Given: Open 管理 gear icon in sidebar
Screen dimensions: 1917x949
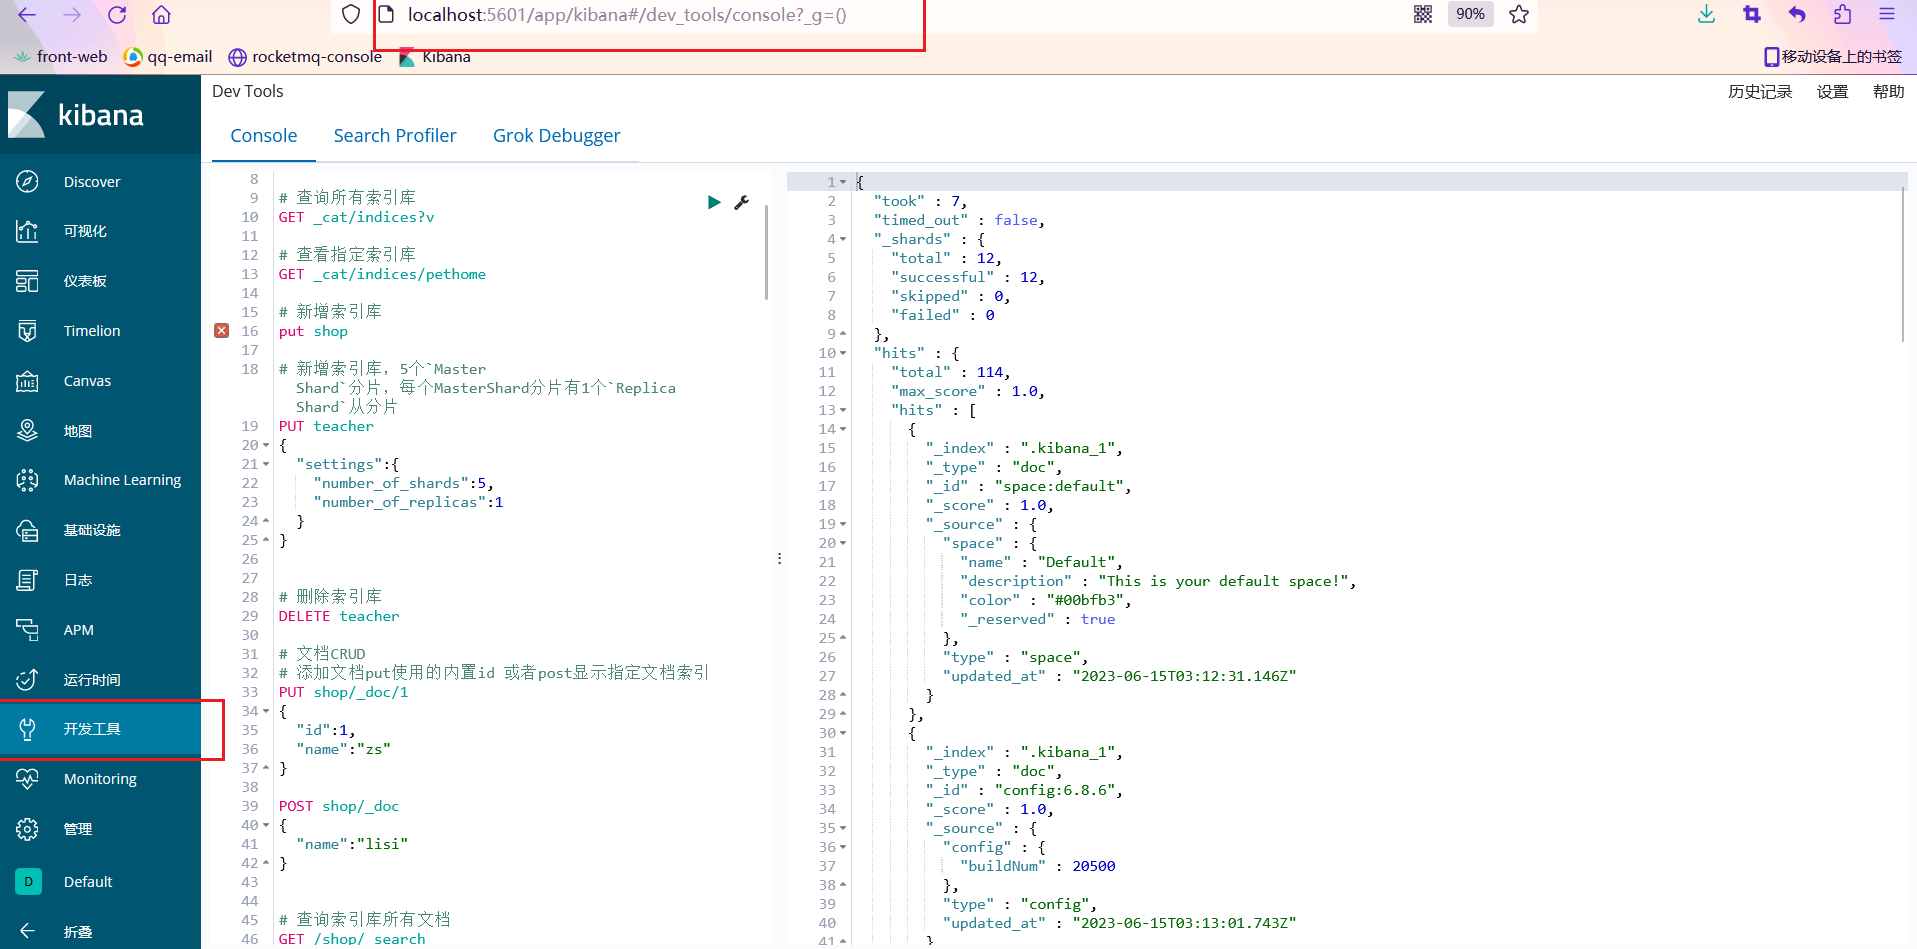Looking at the screenshot, I should pyautogui.click(x=27, y=829).
